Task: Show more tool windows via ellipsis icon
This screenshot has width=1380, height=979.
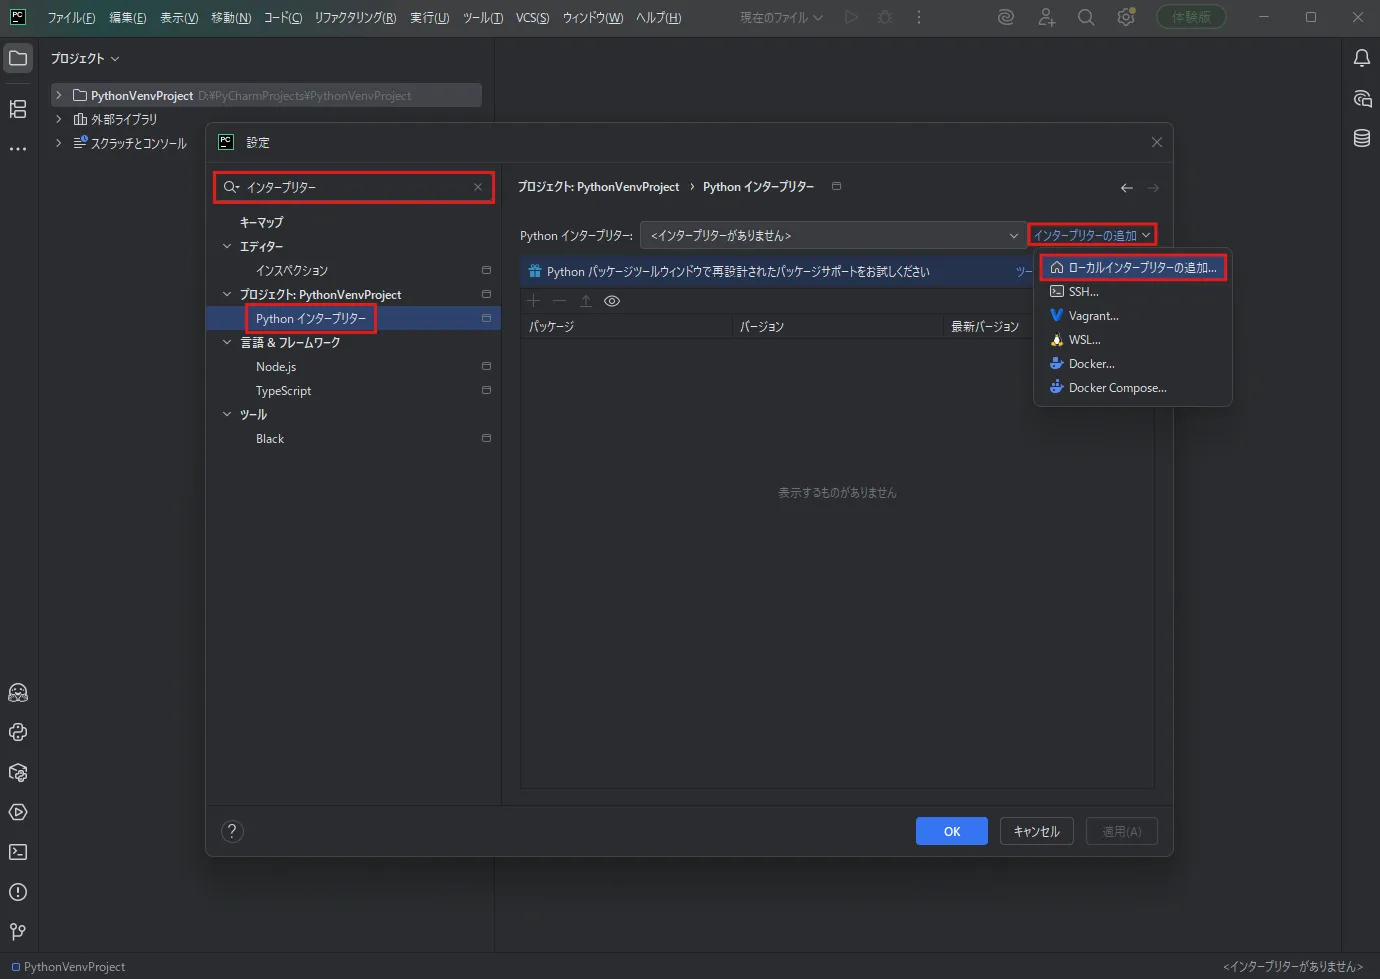Action: click(x=18, y=149)
